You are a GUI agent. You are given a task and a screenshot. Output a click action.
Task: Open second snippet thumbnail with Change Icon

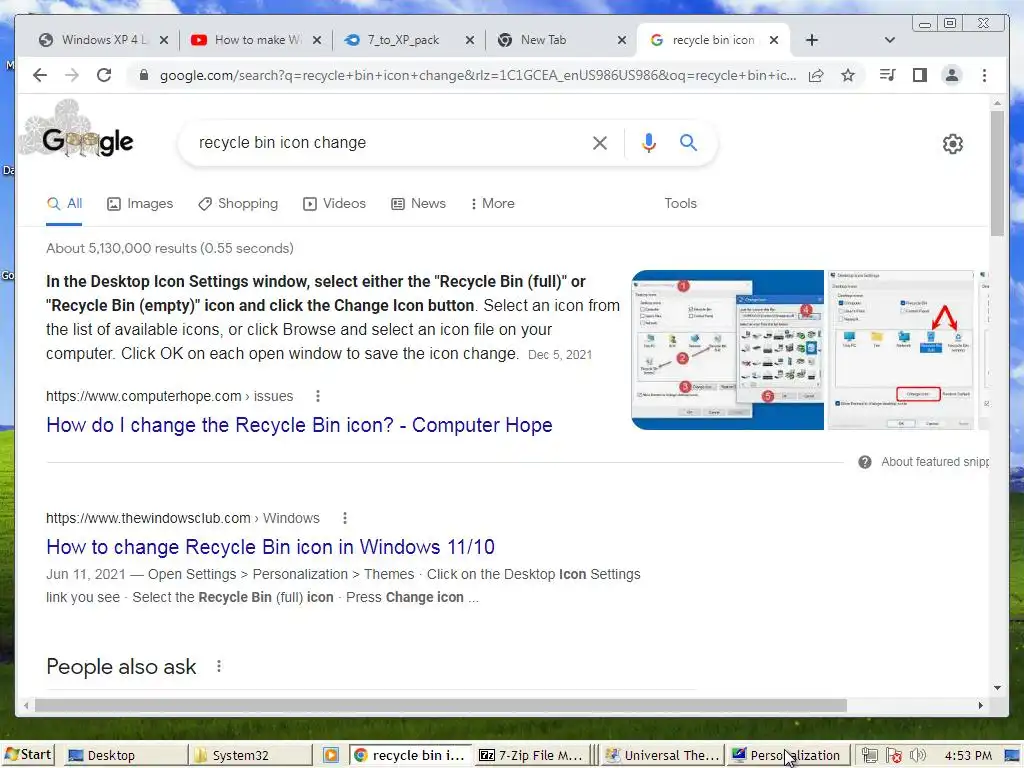click(x=901, y=350)
